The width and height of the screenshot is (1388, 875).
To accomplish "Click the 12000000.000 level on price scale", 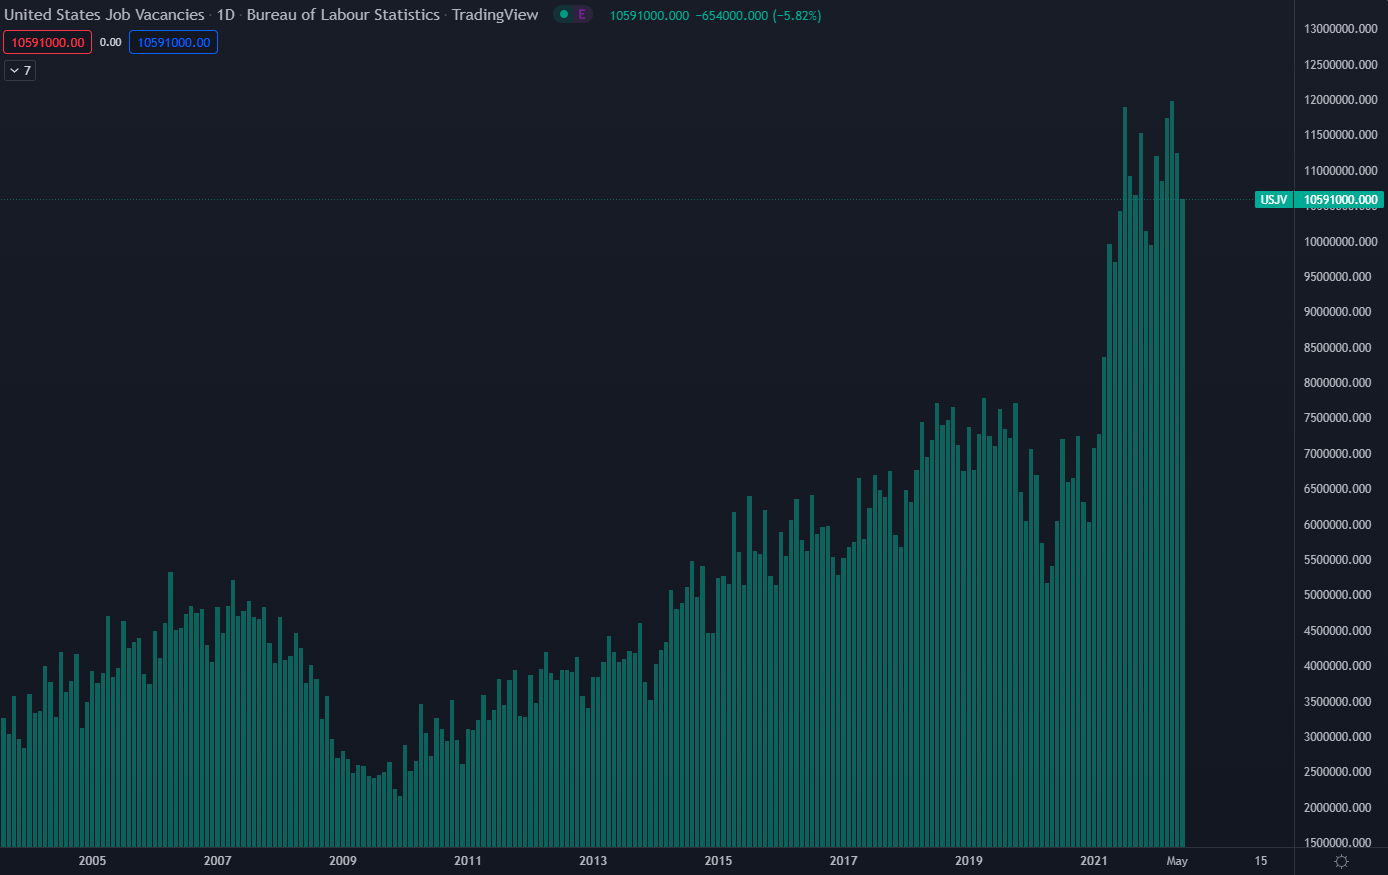I will tap(1340, 100).
